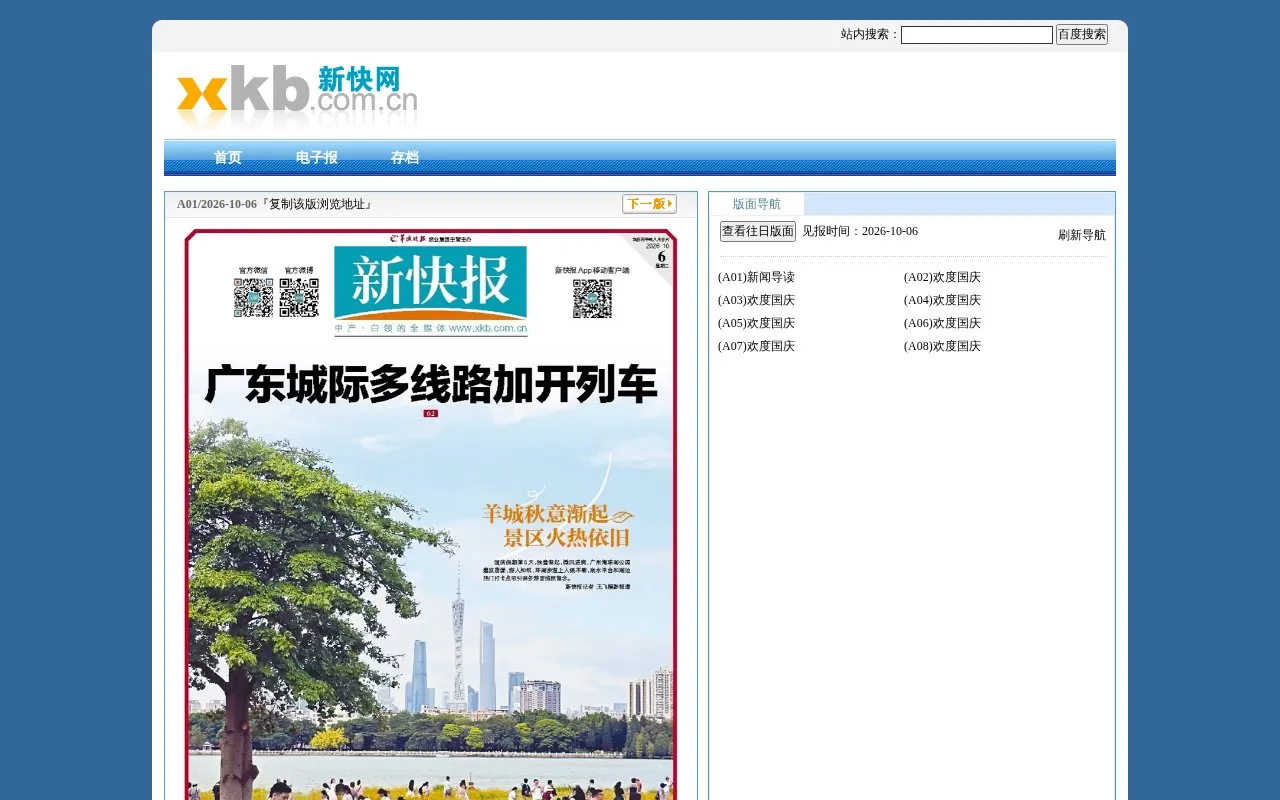Open page (A03)欢度国庆

pos(756,300)
